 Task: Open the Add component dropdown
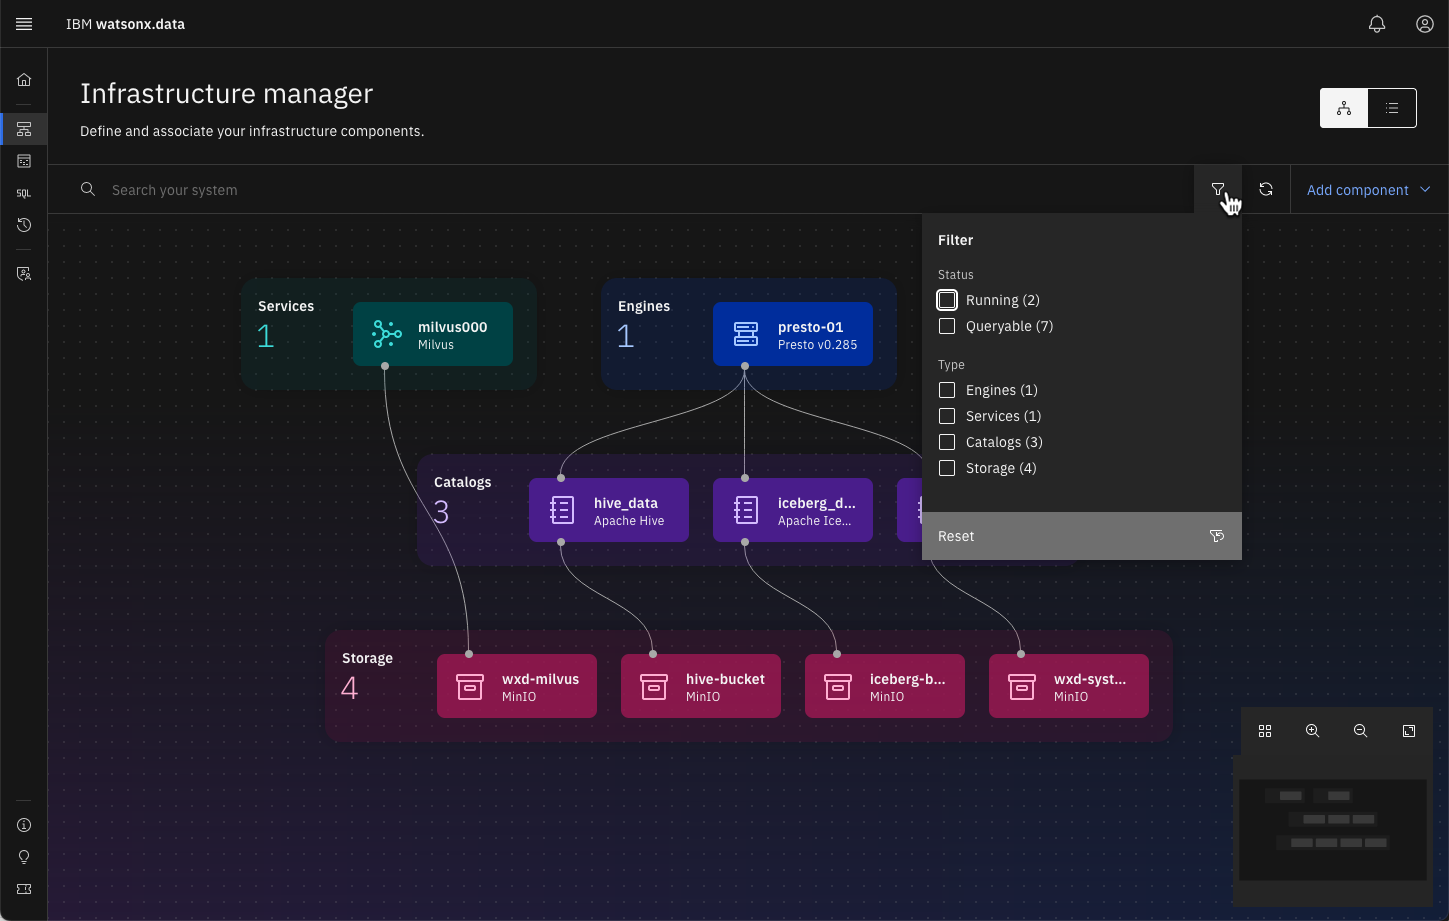1369,190
